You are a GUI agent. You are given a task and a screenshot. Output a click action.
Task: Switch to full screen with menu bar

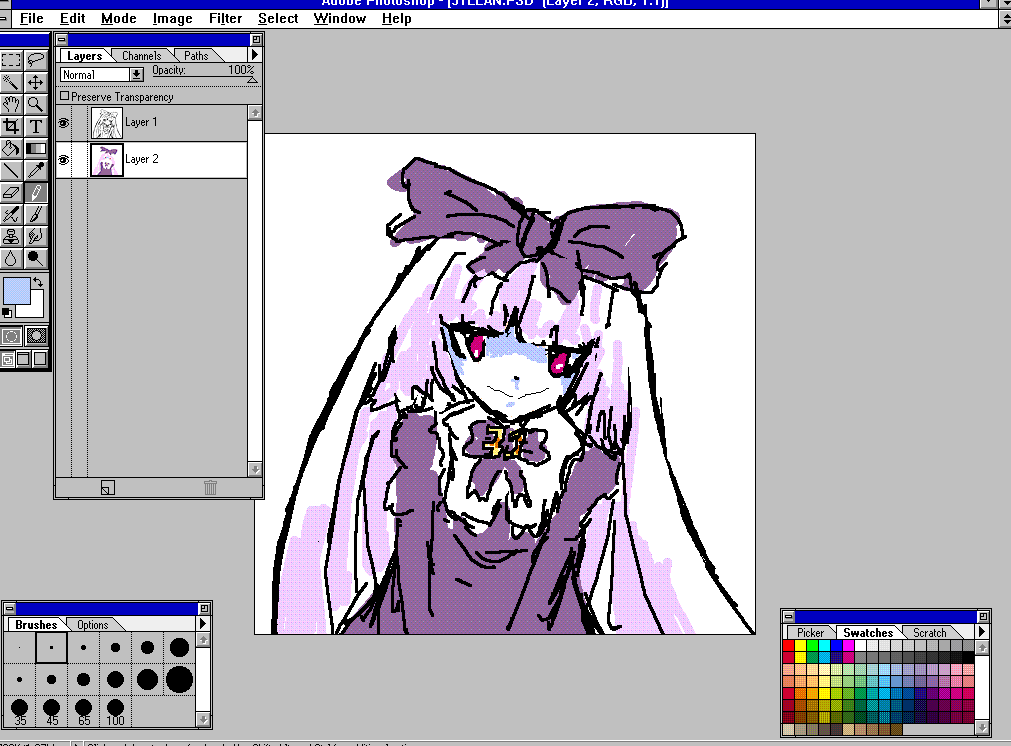pyautogui.click(x=24, y=359)
